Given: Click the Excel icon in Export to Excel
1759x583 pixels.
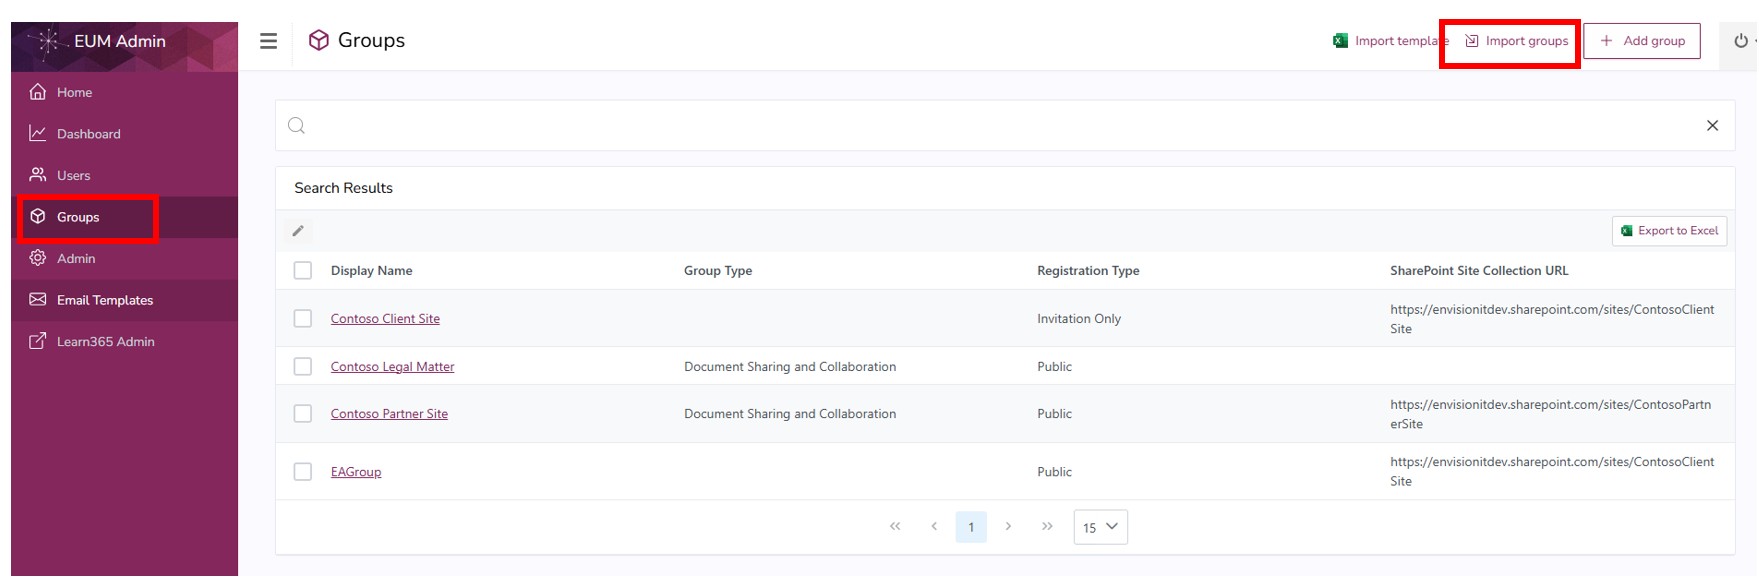Looking at the screenshot, I should pyautogui.click(x=1627, y=231).
